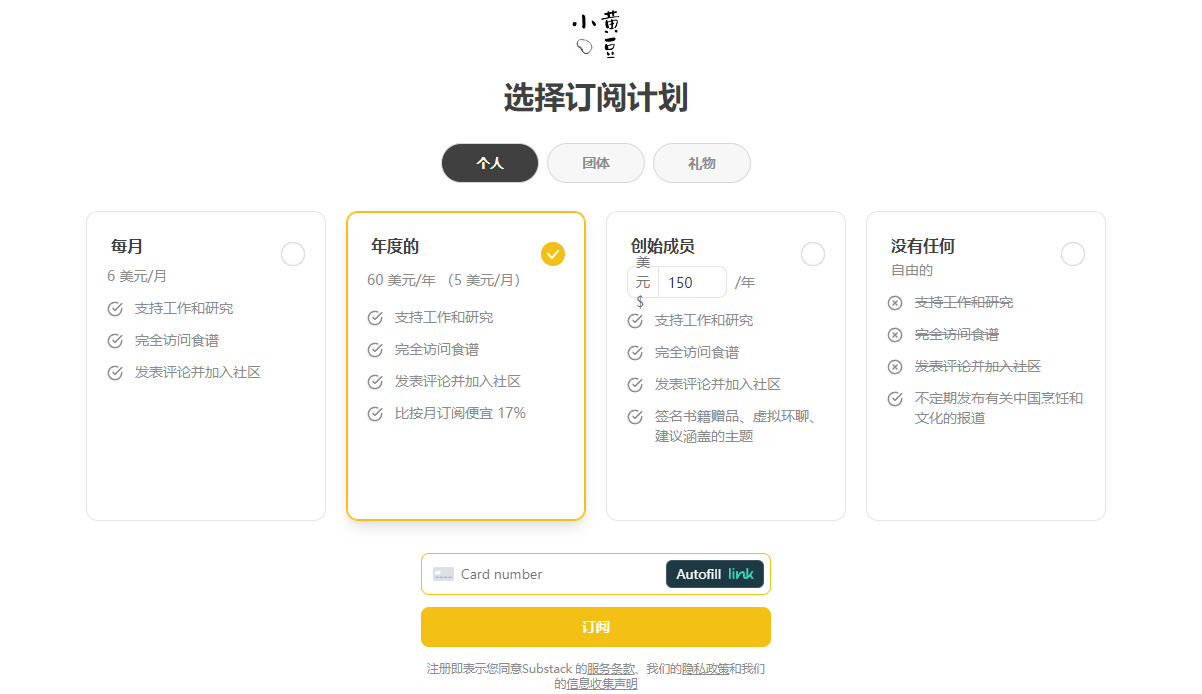Switch to the 礼物 tab

pyautogui.click(x=702, y=163)
